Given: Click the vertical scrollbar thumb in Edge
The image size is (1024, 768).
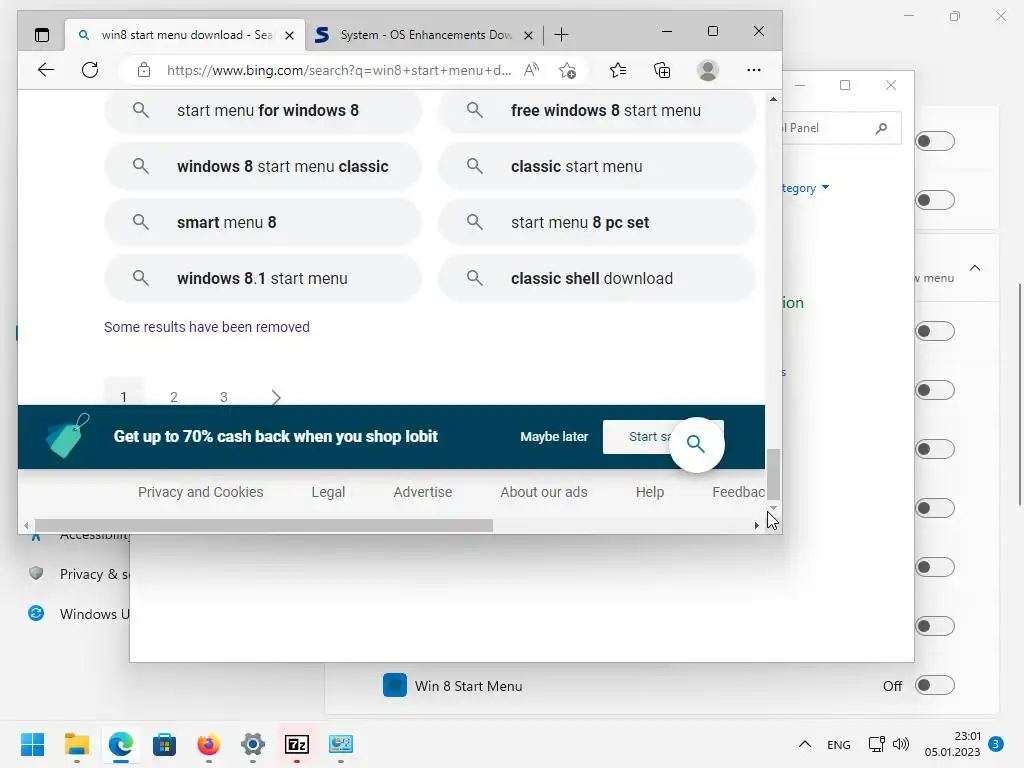Looking at the screenshot, I should pyautogui.click(x=773, y=474).
